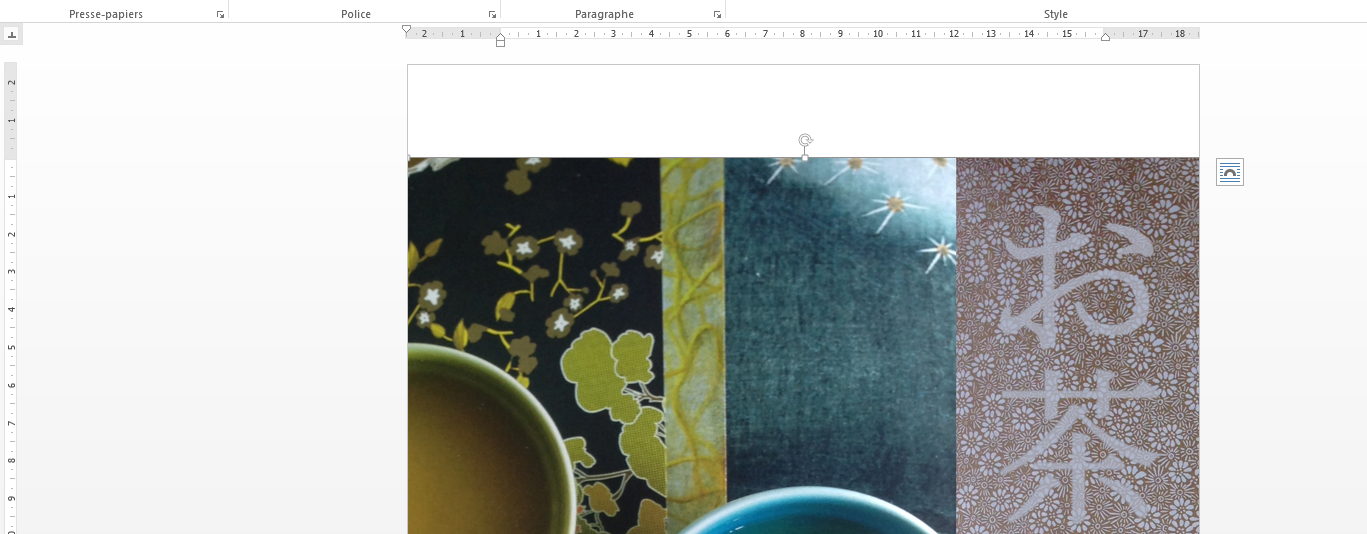1367x534 pixels.
Task: Click the Police group label
Action: point(356,15)
